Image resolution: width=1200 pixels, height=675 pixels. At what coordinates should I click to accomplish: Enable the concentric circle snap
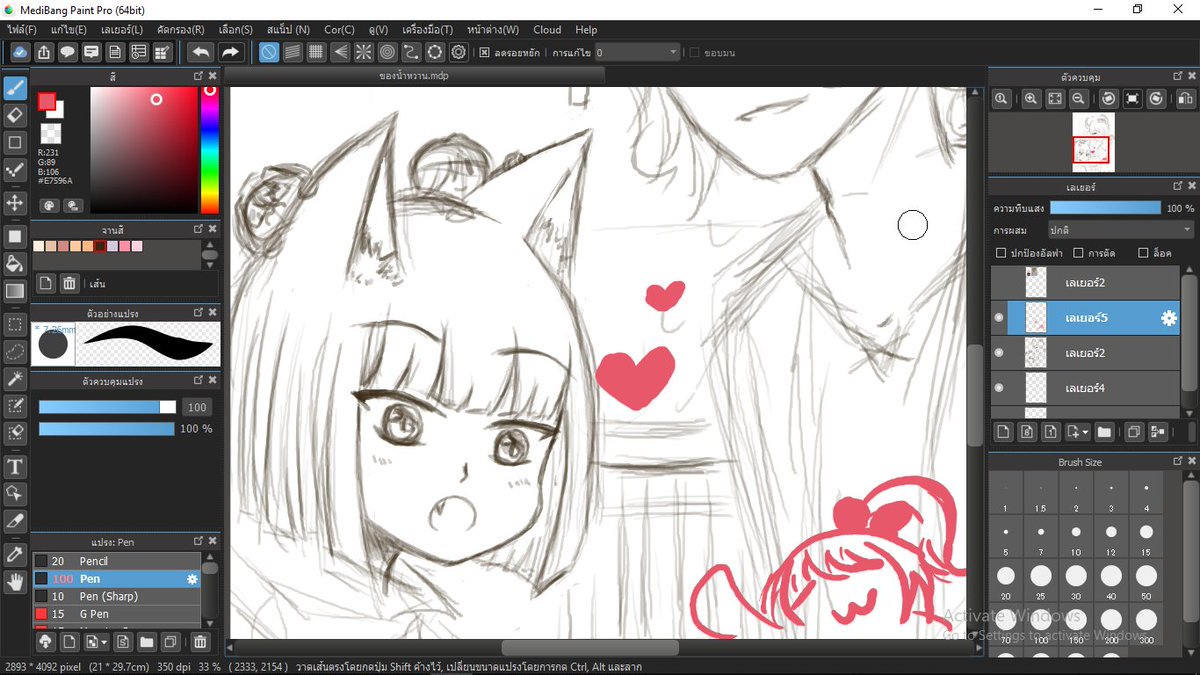388,52
